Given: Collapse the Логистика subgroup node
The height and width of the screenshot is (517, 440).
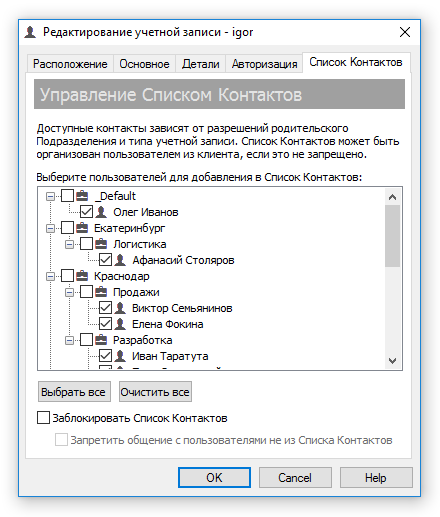Looking at the screenshot, I should [69, 244].
